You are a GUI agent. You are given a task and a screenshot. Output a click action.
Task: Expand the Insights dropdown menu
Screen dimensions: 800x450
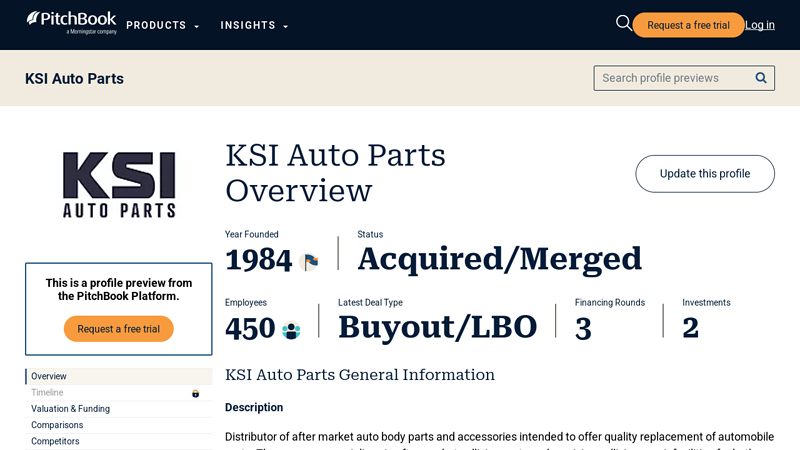[254, 25]
